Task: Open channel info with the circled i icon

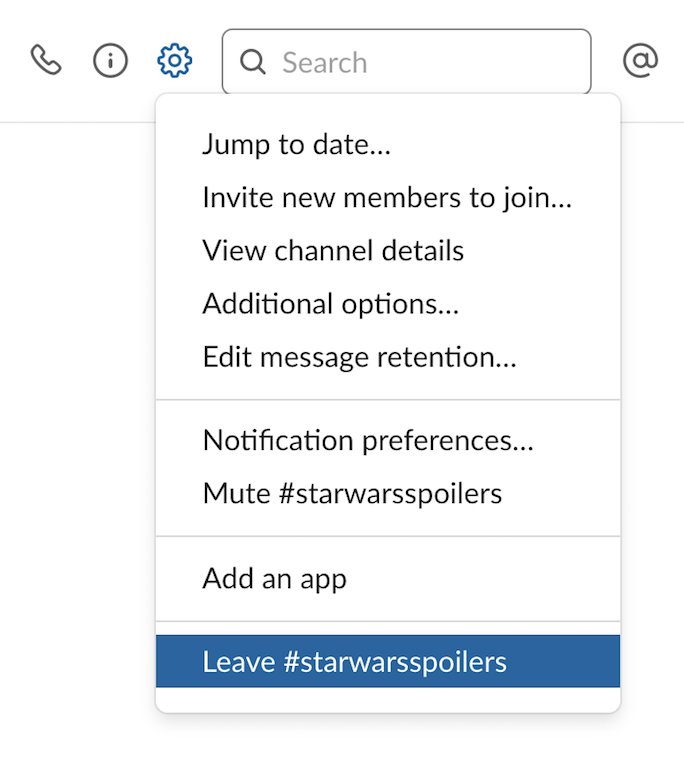Action: pyautogui.click(x=111, y=60)
